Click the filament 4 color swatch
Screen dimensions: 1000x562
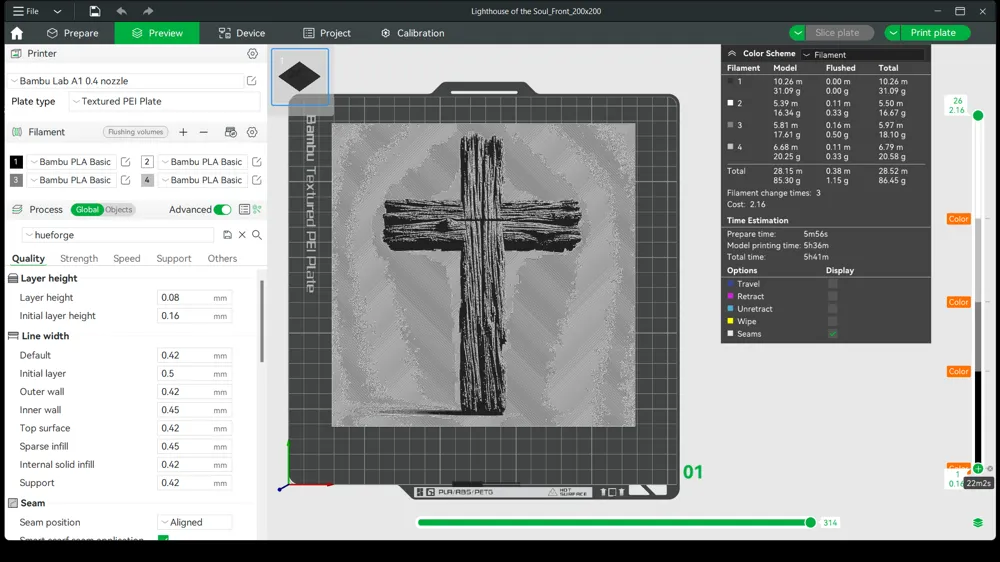(147, 180)
